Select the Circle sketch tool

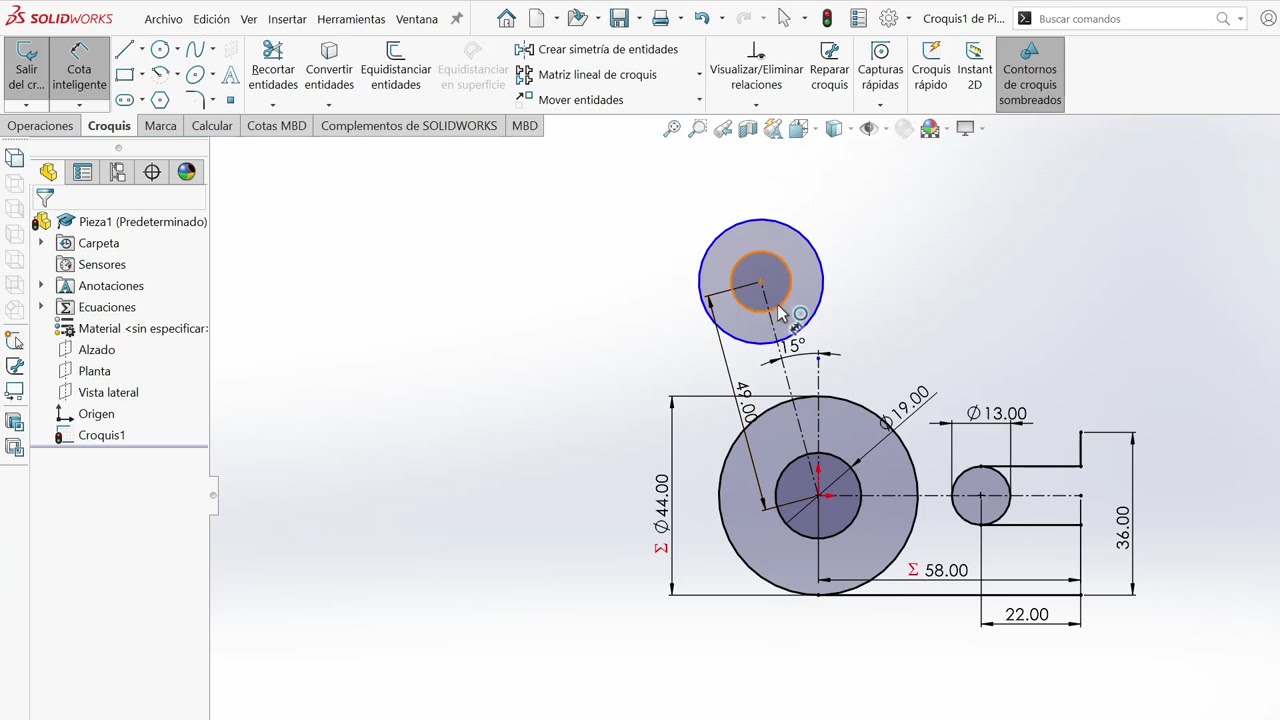160,49
